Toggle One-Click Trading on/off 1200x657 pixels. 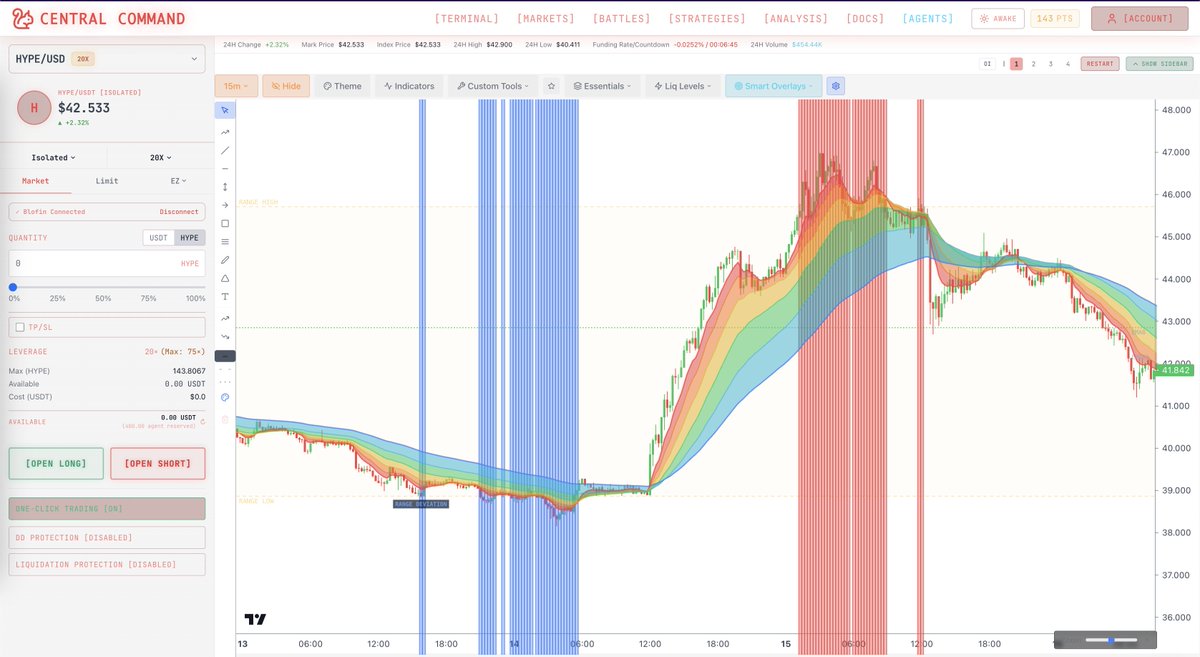coord(107,509)
